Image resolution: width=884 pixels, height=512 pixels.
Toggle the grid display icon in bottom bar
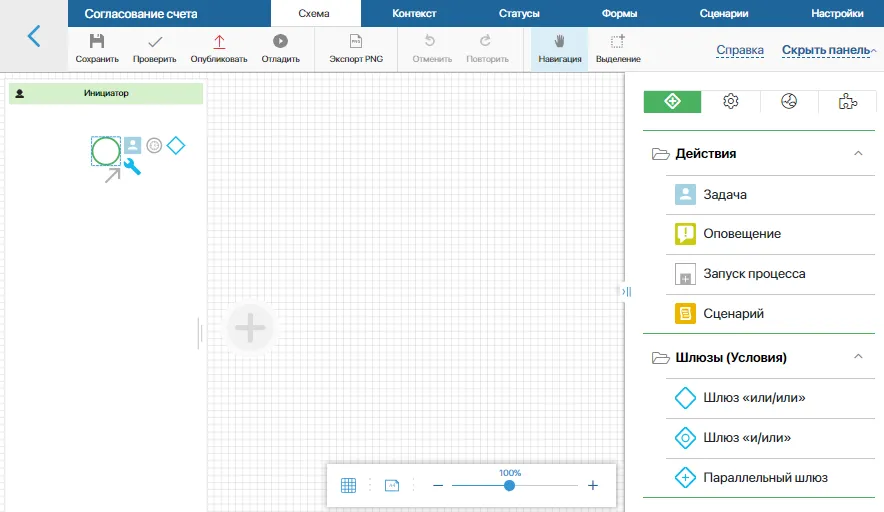[x=349, y=485]
